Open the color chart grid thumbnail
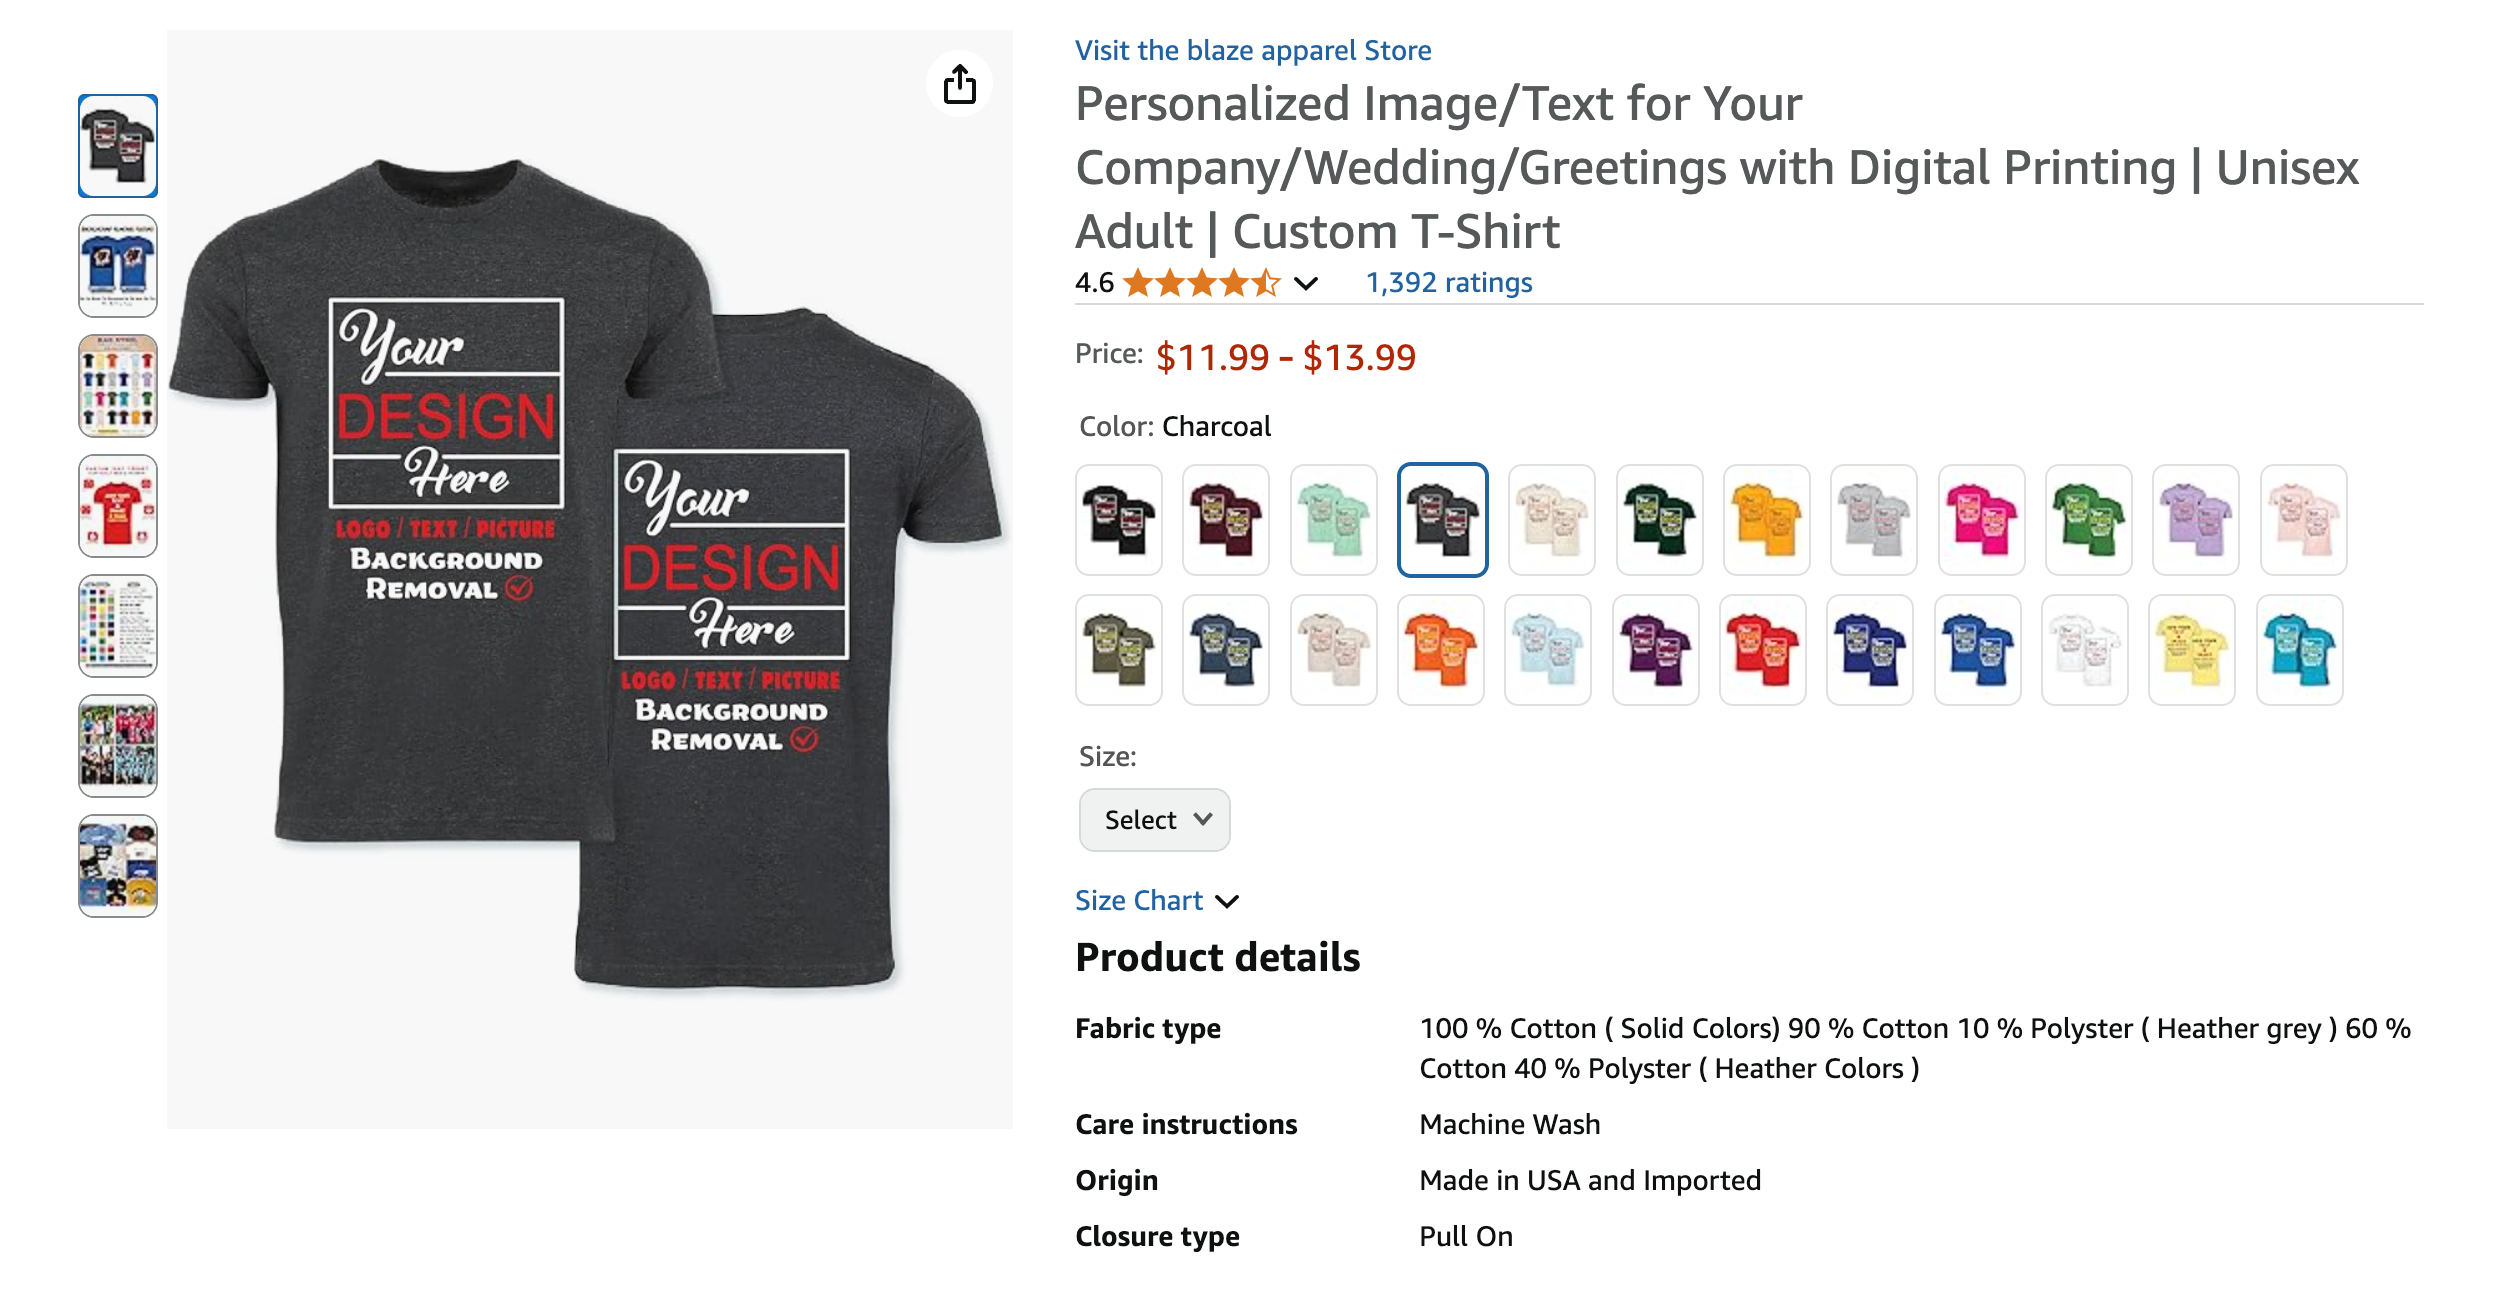The image size is (2494, 1290). point(118,626)
